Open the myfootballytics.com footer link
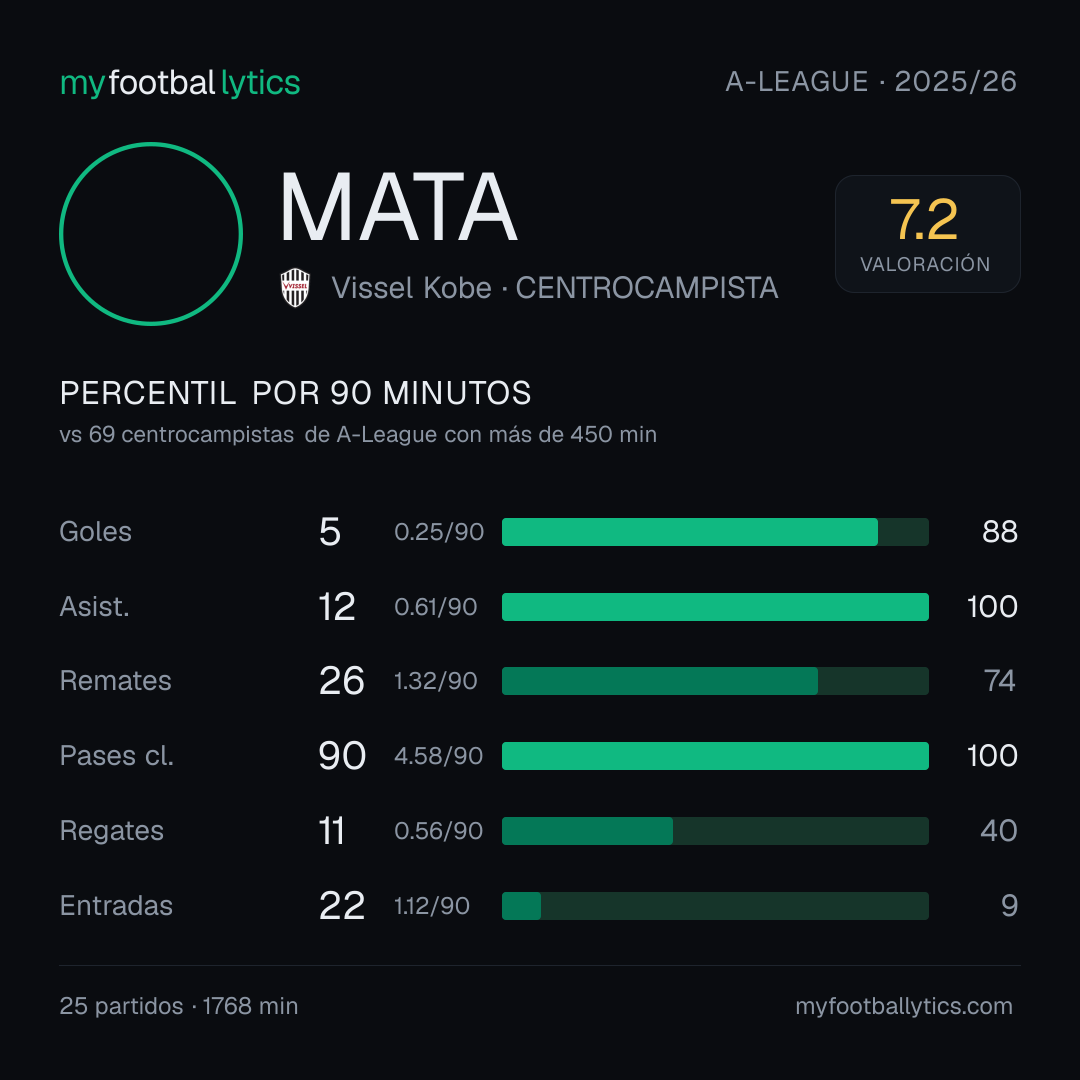Image resolution: width=1080 pixels, height=1080 pixels. click(904, 1006)
